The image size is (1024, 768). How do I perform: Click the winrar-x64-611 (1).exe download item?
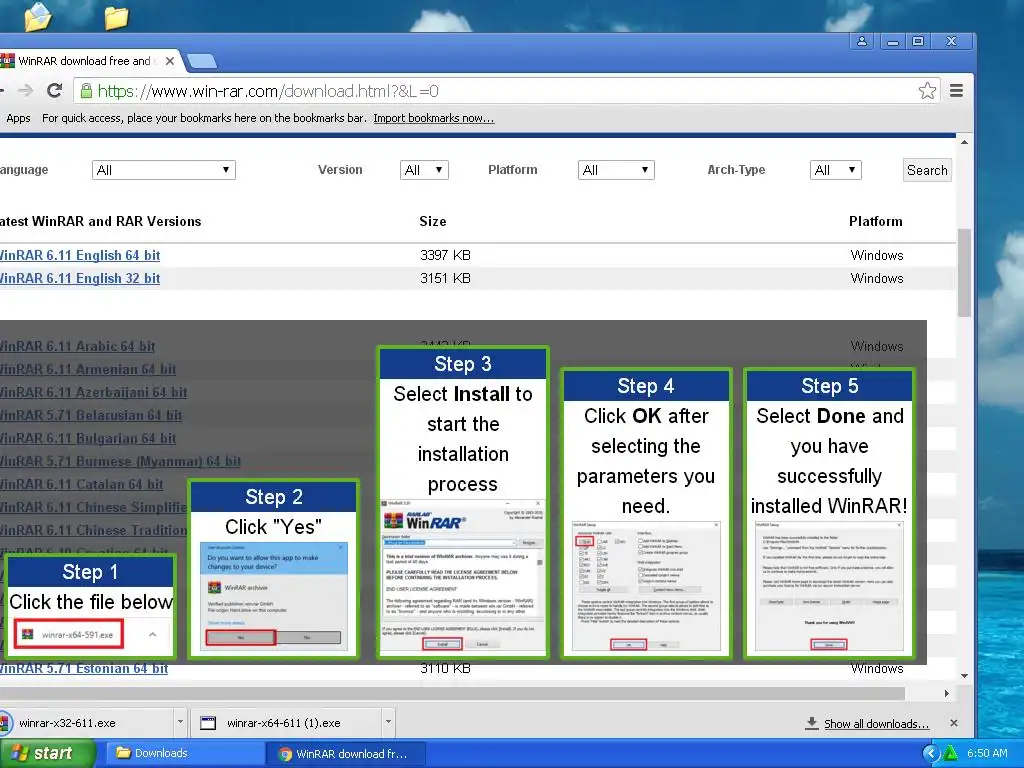[287, 723]
